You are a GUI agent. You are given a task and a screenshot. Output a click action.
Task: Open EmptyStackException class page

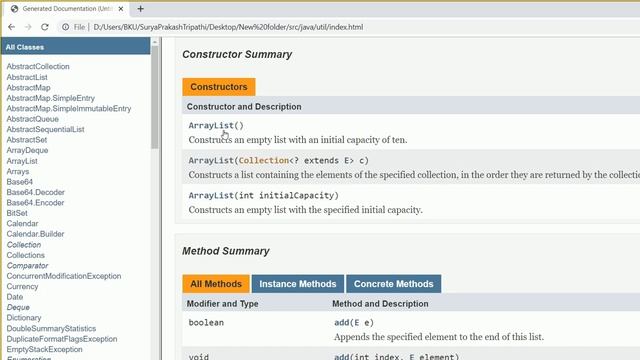[x=44, y=349]
